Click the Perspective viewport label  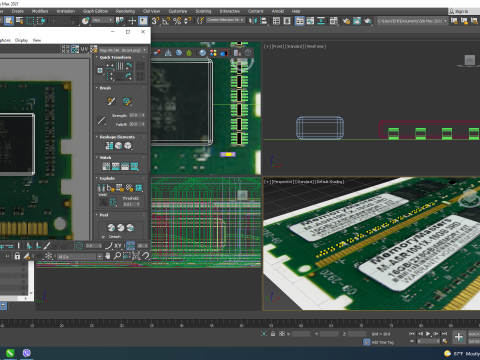tap(304, 182)
